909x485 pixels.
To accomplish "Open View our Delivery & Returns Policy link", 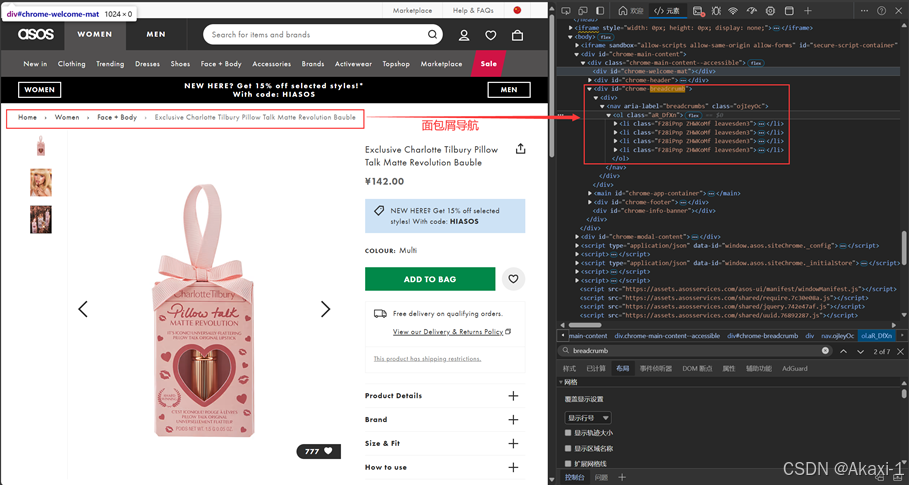I will click(448, 331).
